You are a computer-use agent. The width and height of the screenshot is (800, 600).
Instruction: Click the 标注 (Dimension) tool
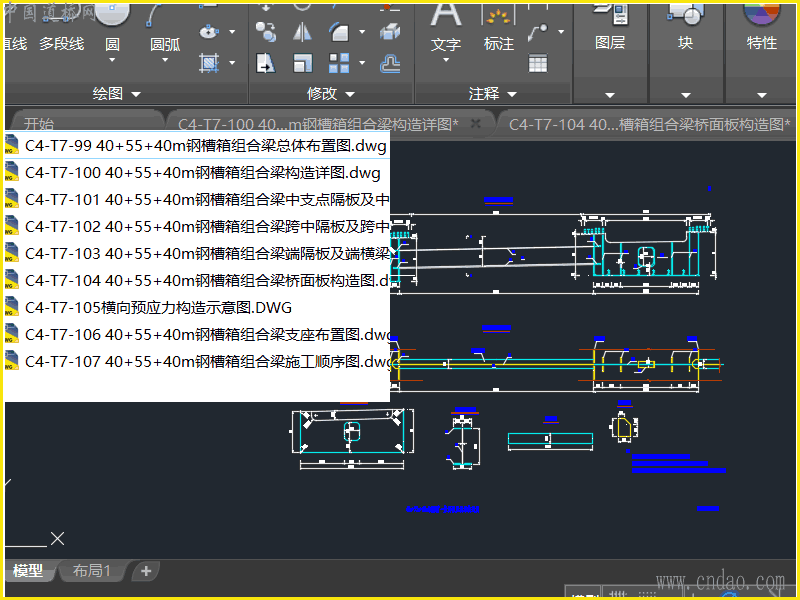(498, 28)
